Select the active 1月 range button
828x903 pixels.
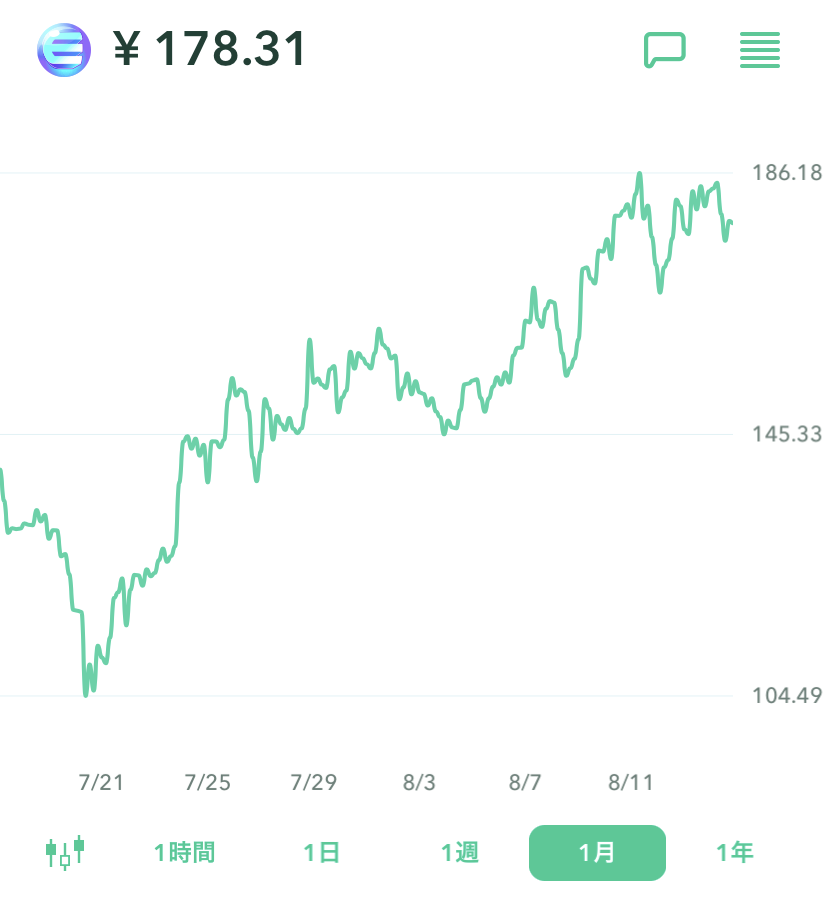pyautogui.click(x=597, y=853)
